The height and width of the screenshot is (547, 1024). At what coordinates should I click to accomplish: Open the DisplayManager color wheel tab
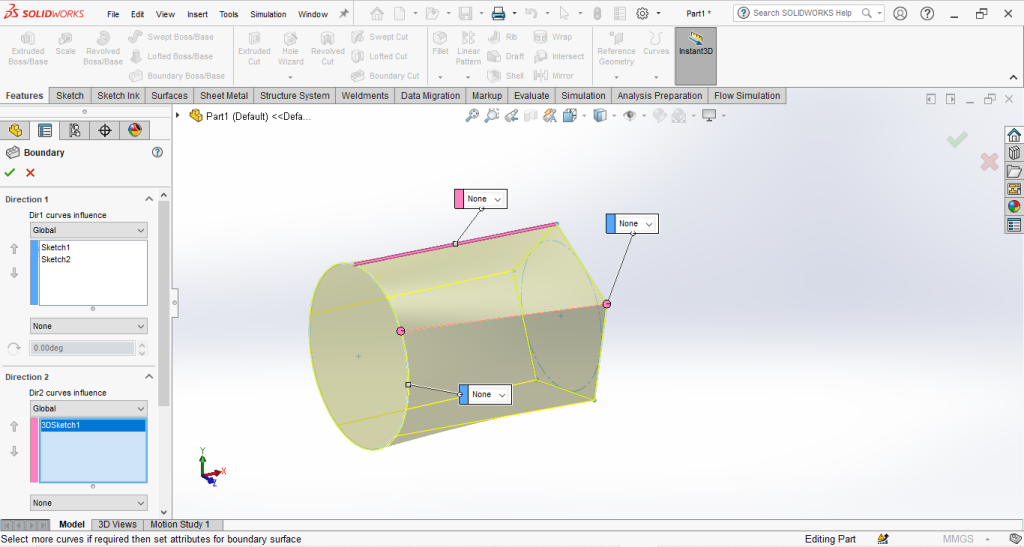pyautogui.click(x=135, y=130)
